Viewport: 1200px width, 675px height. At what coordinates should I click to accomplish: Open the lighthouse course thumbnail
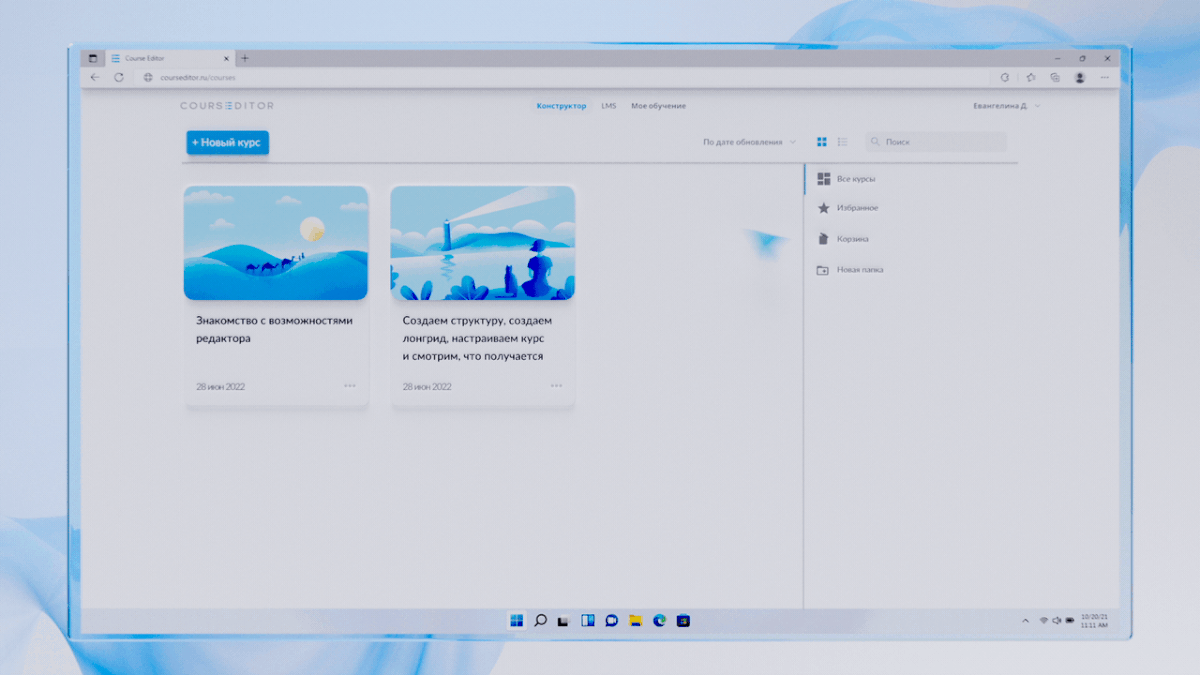pyautogui.click(x=482, y=243)
